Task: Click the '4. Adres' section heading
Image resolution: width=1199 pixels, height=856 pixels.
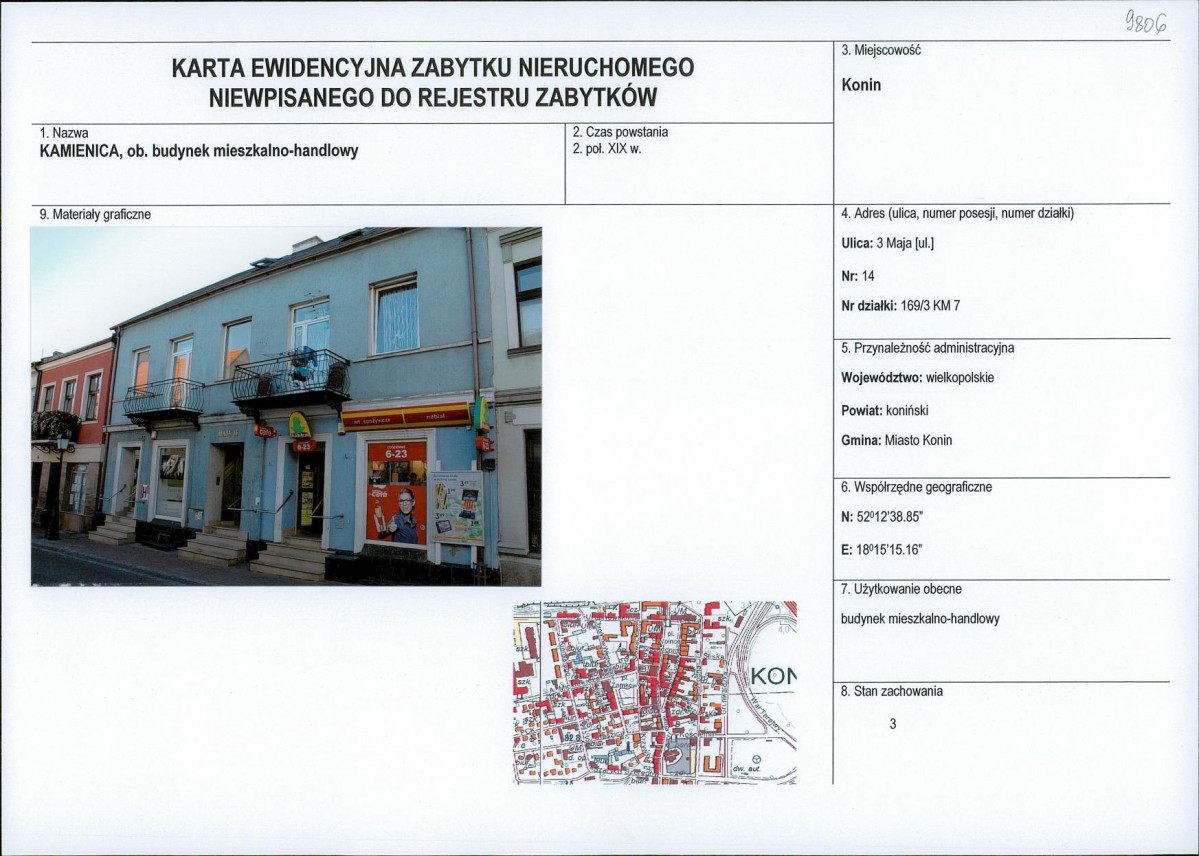Action: click(x=957, y=213)
